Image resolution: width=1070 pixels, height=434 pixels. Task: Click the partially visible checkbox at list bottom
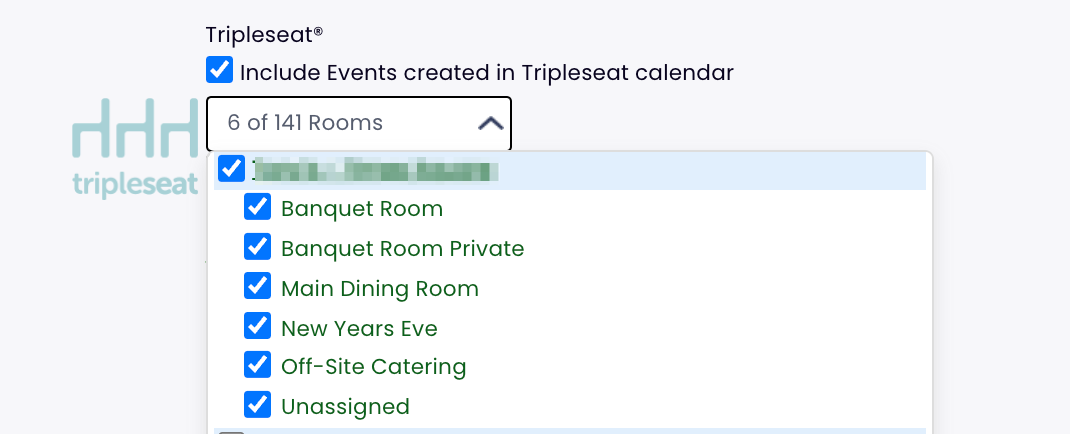(231, 431)
